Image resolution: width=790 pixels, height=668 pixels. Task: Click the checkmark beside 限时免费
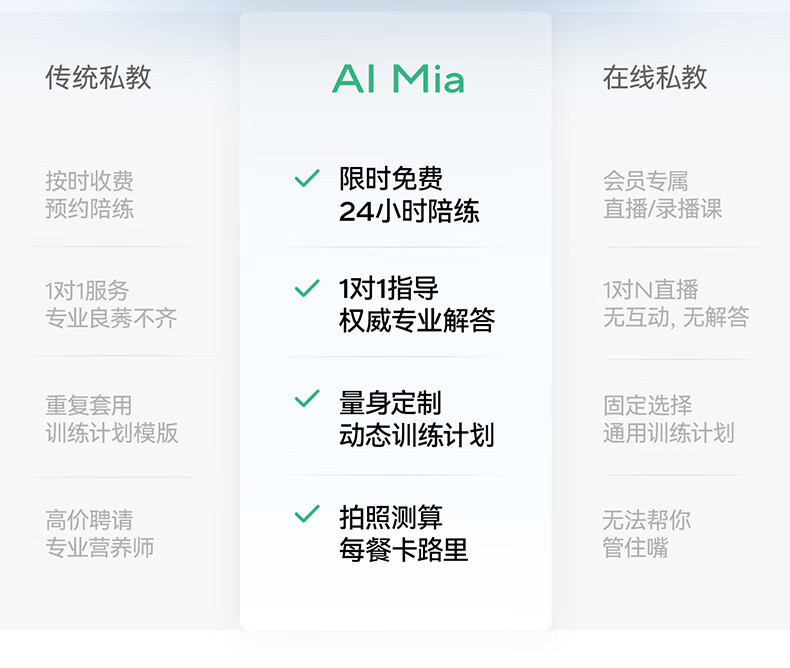click(306, 180)
